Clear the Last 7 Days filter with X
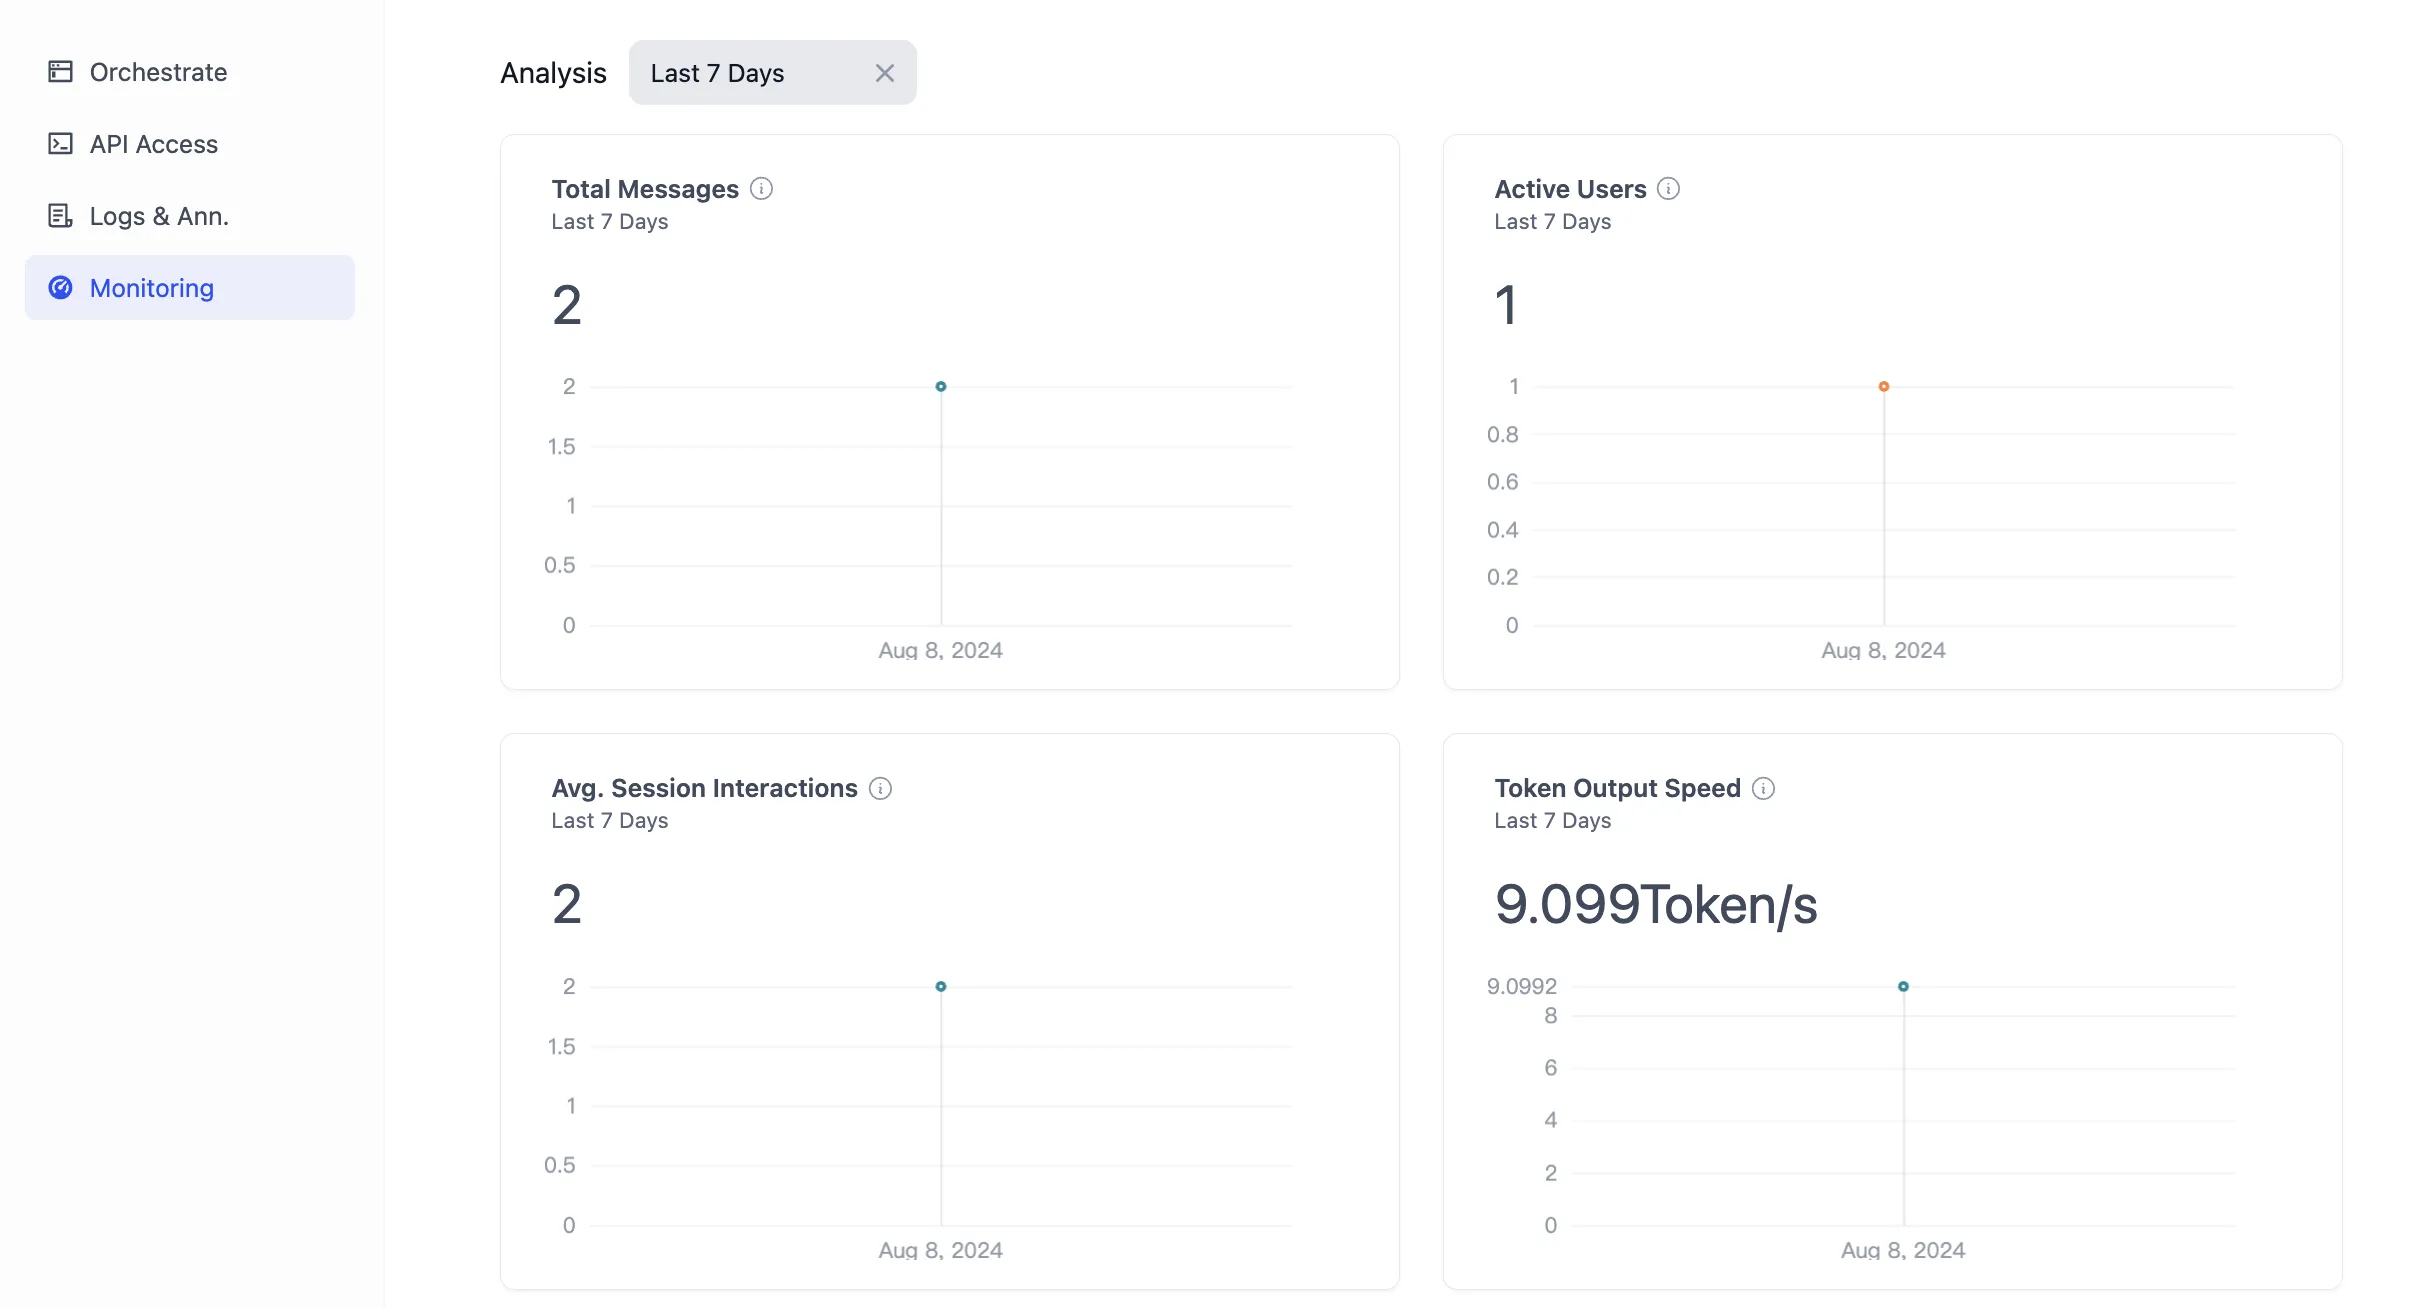The height and width of the screenshot is (1308, 2412). pyautogui.click(x=884, y=73)
